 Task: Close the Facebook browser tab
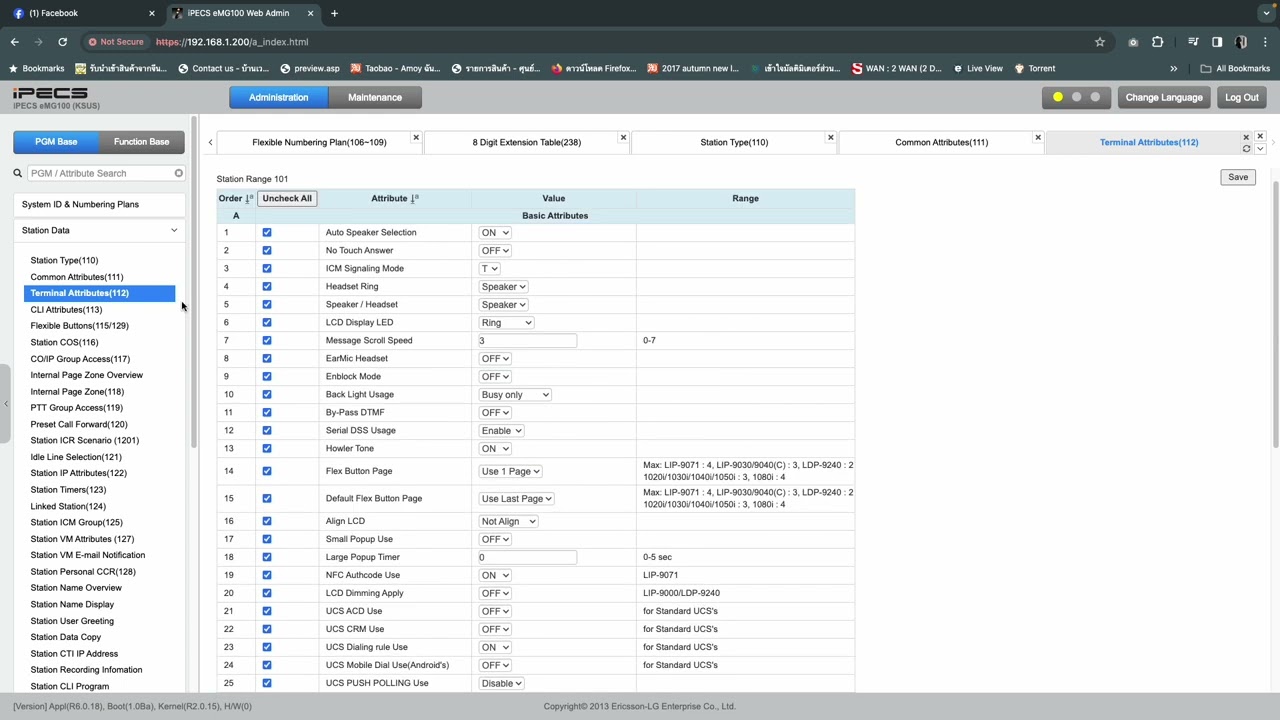tap(152, 13)
